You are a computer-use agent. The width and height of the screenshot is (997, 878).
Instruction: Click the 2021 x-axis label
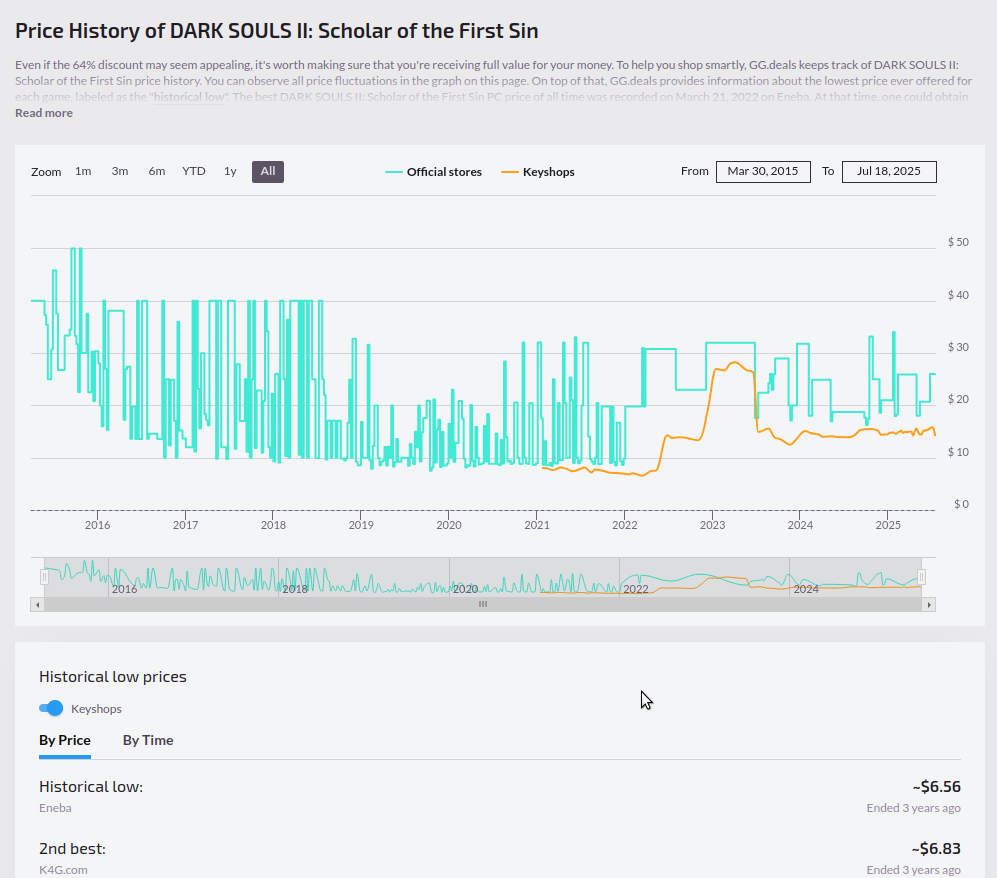click(x=537, y=525)
